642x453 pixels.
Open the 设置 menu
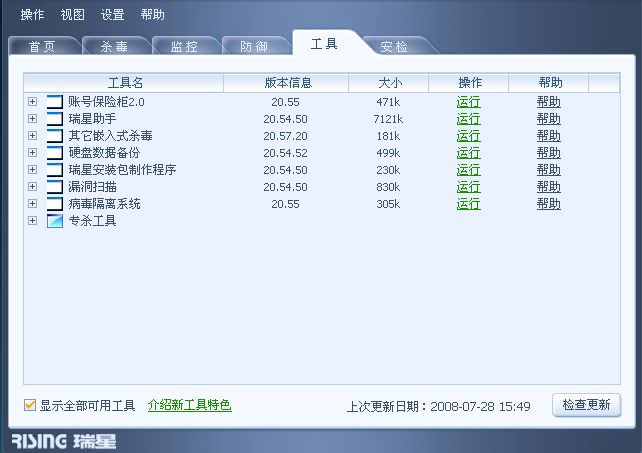click(x=112, y=15)
